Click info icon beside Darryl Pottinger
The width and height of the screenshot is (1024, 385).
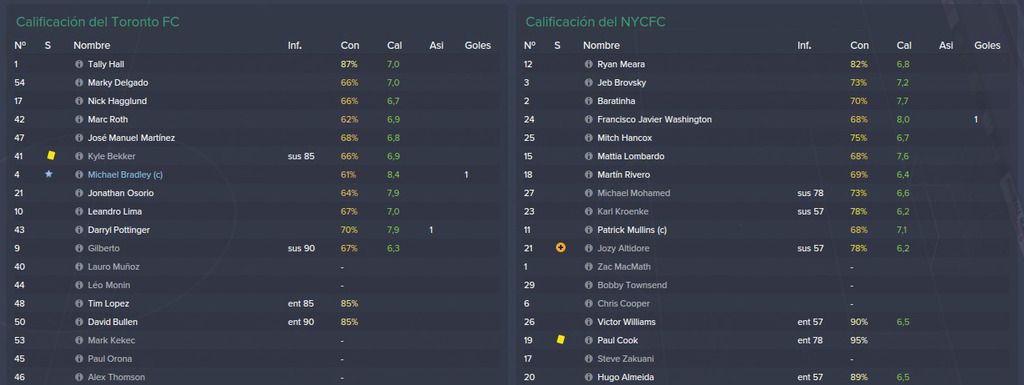point(79,230)
